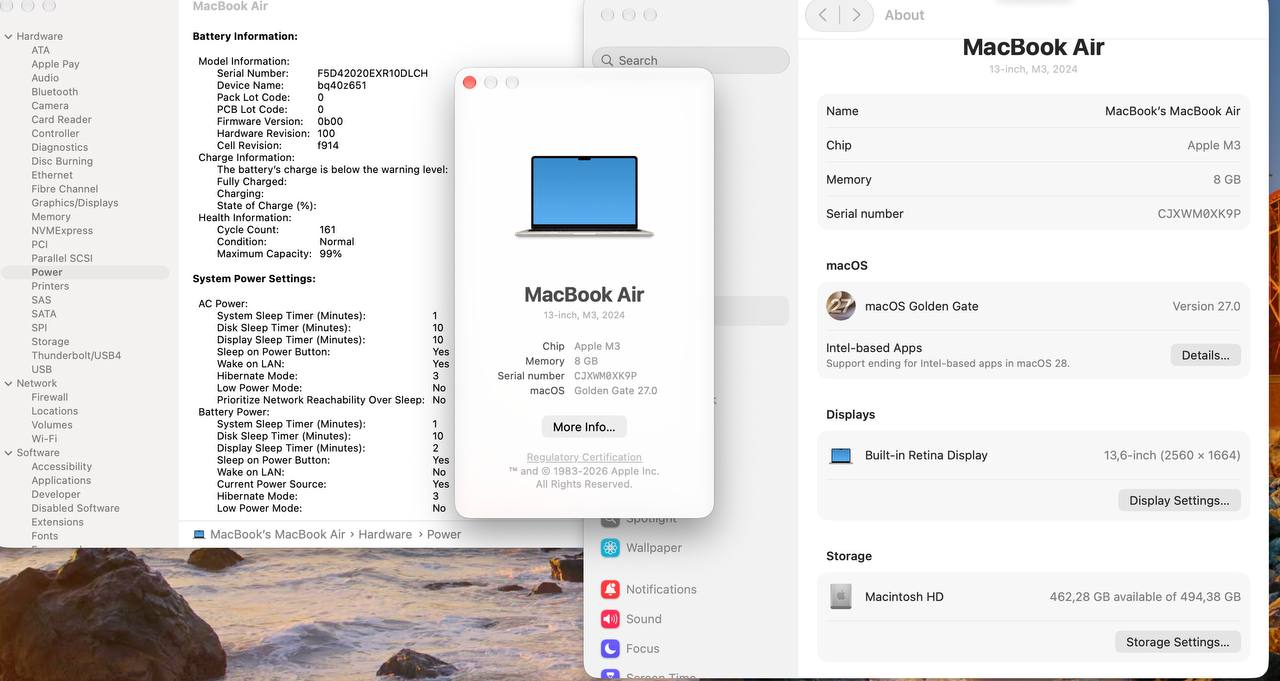This screenshot has width=1280, height=681.
Task: Click the Search field in System Settings
Action: (691, 60)
